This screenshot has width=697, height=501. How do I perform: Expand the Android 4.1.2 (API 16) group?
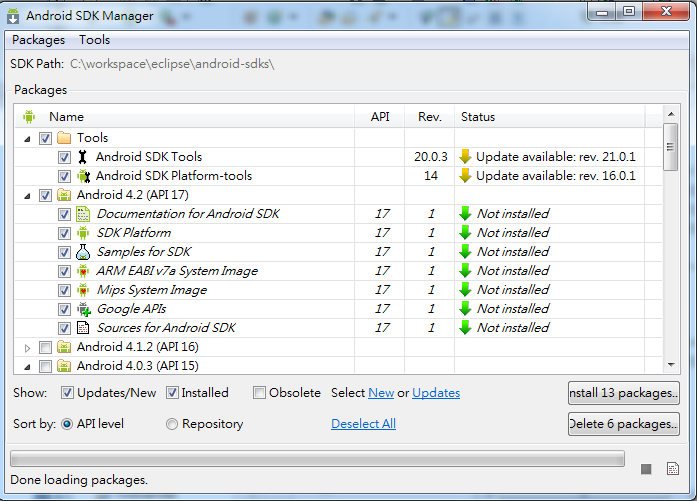tap(27, 348)
